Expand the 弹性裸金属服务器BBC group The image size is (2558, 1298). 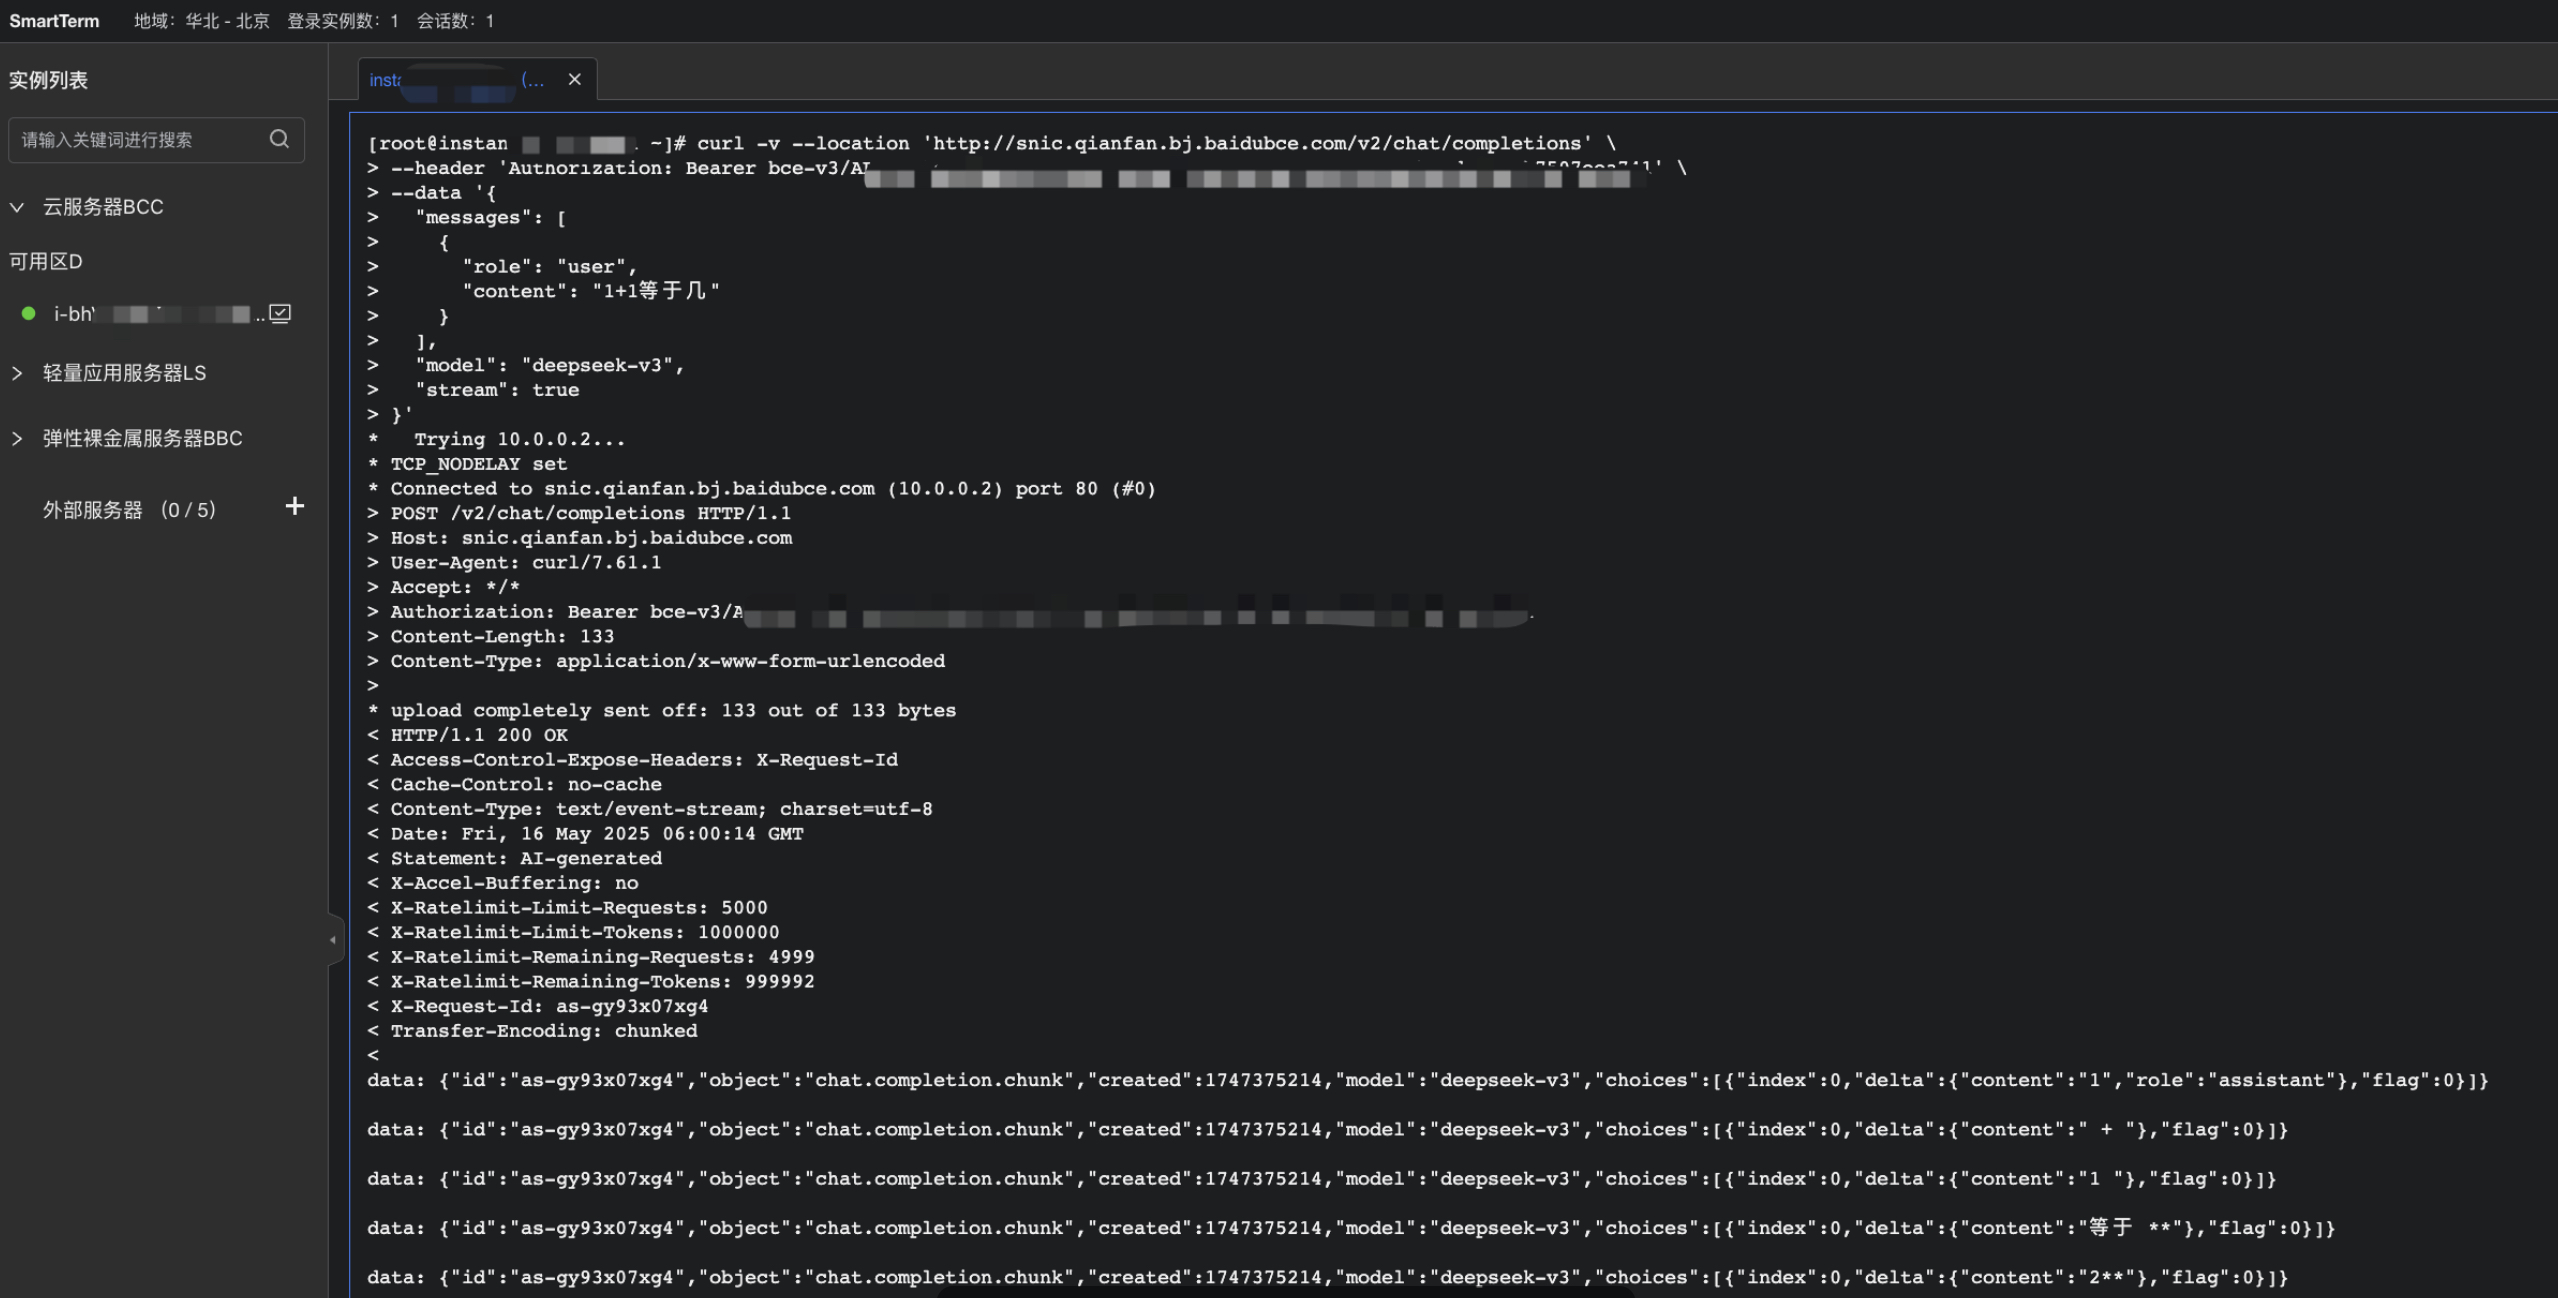pos(17,438)
